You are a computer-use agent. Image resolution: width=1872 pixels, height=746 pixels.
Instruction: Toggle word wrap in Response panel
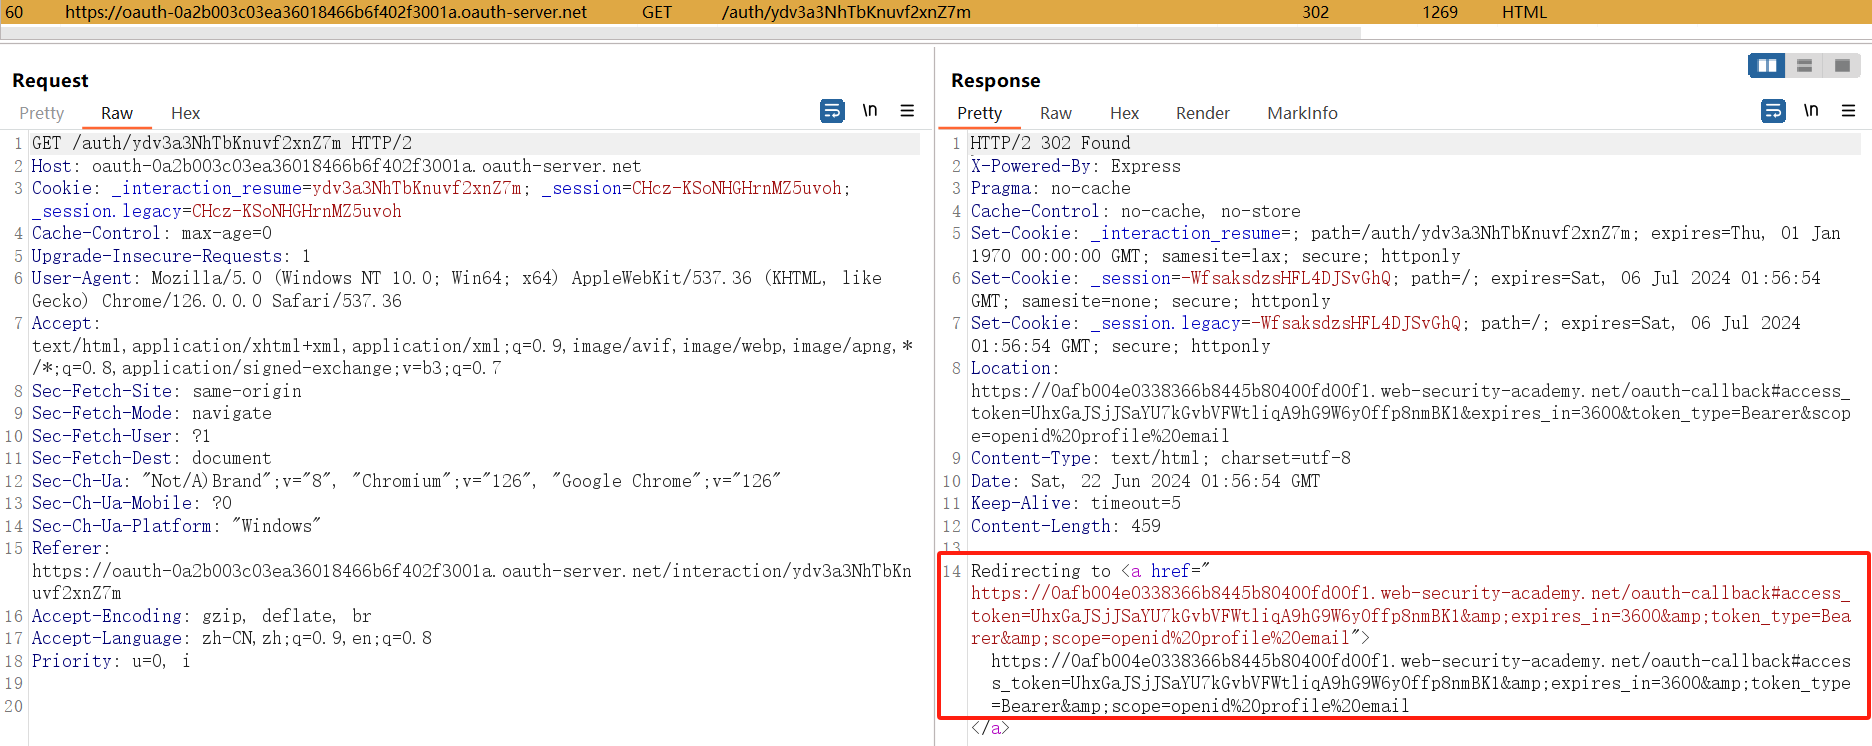click(x=1773, y=111)
